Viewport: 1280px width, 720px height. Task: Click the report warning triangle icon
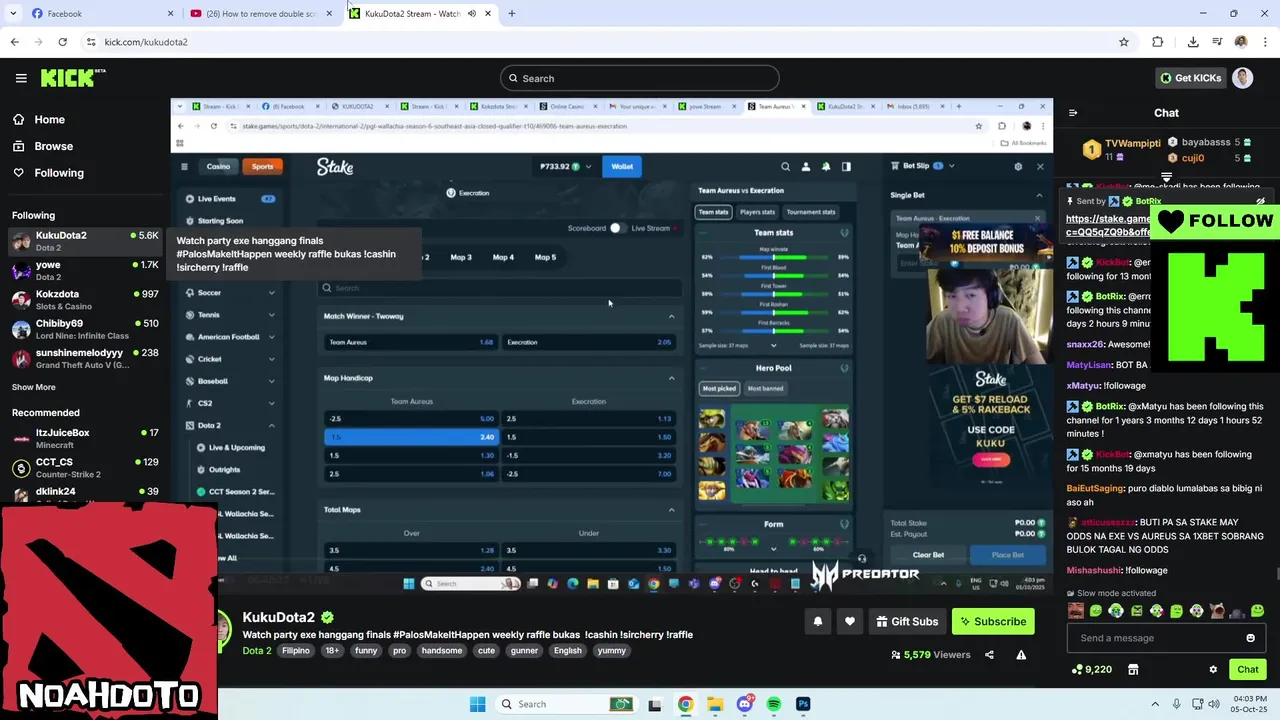tap(1021, 655)
